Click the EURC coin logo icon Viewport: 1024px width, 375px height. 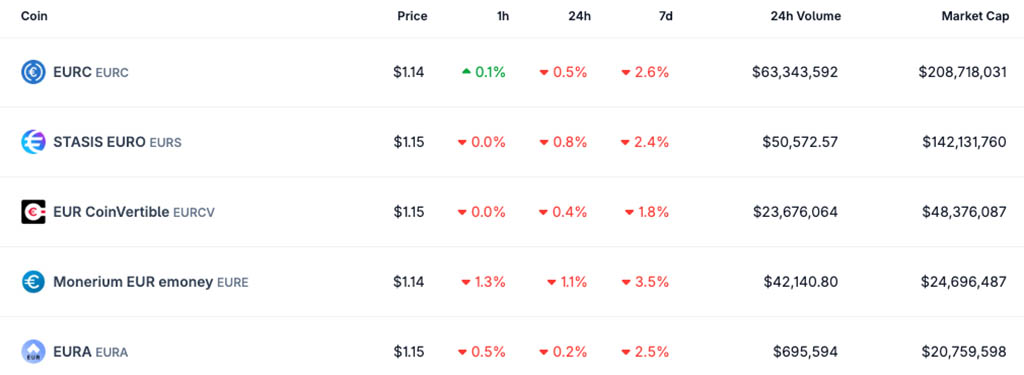pos(33,72)
